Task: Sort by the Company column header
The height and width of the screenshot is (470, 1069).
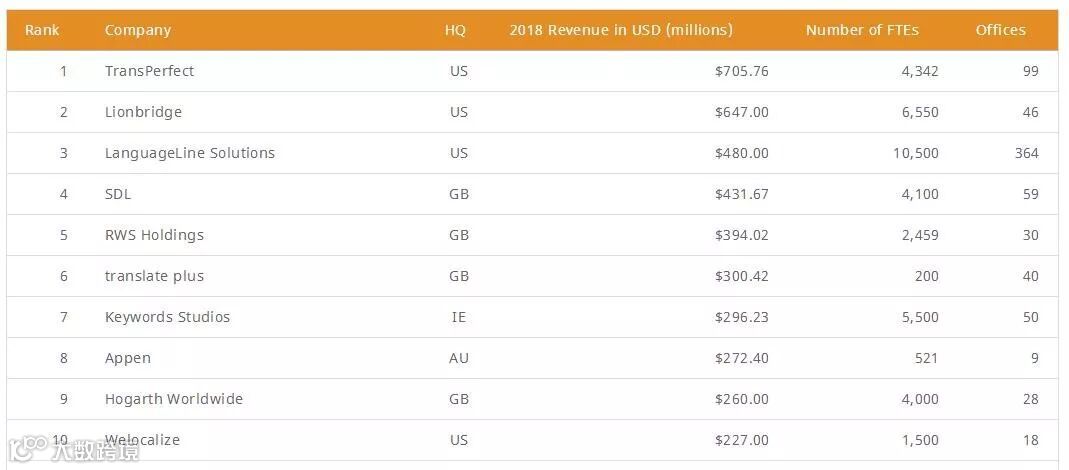Action: click(x=138, y=30)
